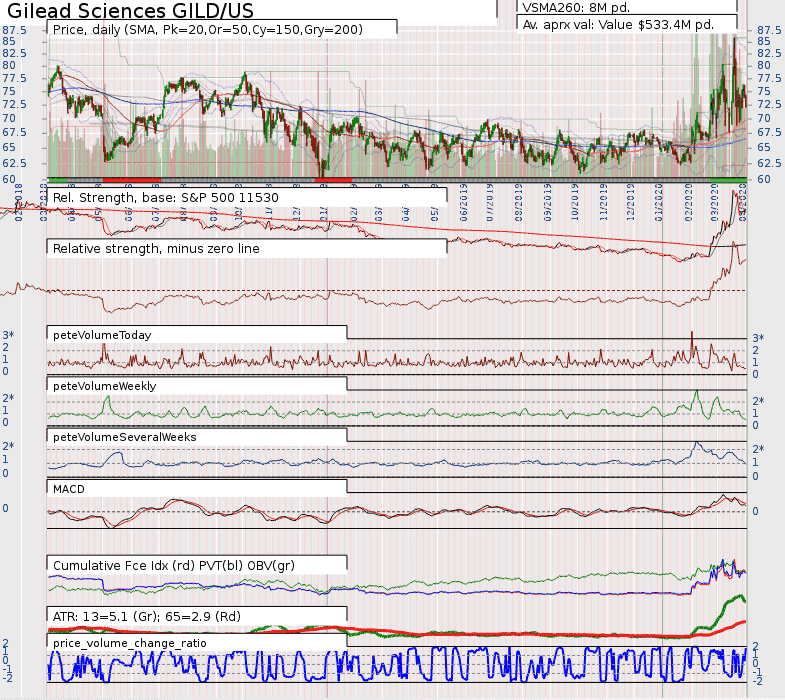Click the peteVolumeToday panel label
This screenshot has height=700, width=785.
coord(102,335)
